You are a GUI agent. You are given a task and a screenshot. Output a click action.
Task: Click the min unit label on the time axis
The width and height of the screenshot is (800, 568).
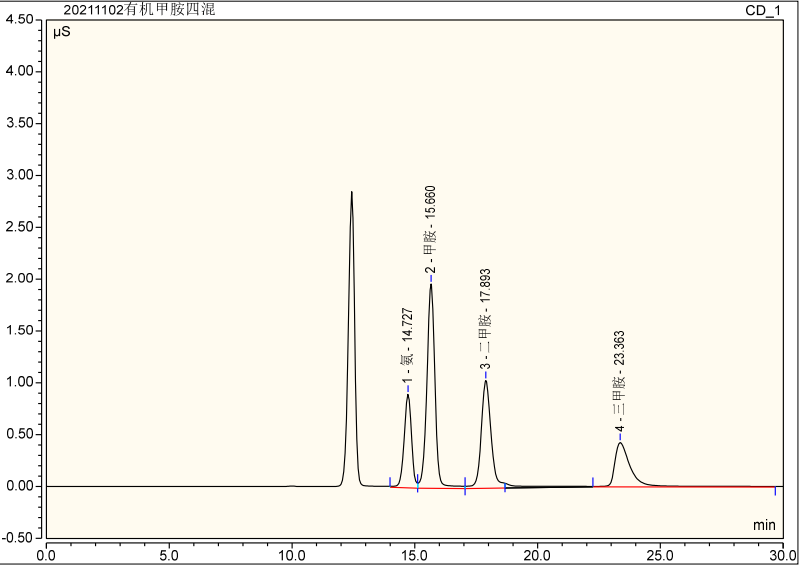764,525
